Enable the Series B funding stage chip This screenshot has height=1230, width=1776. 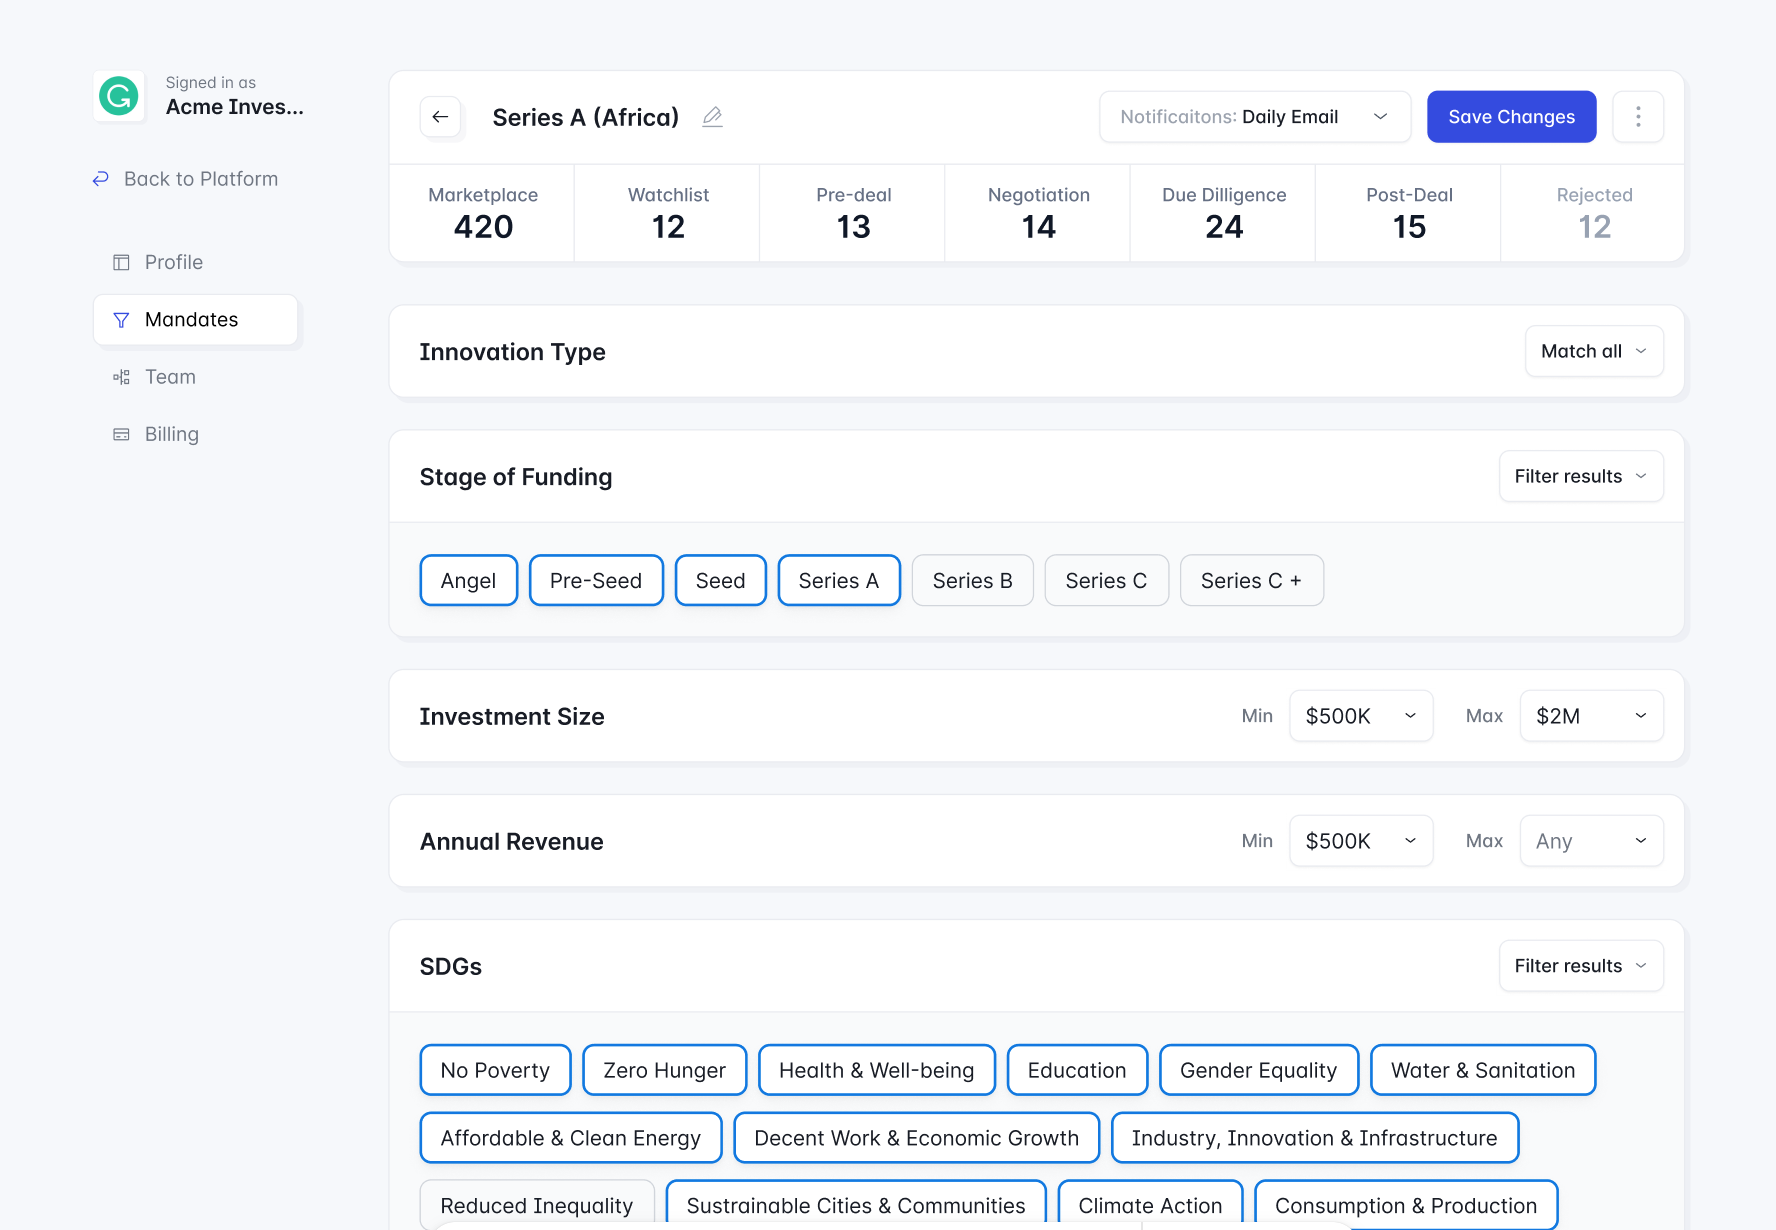tap(972, 581)
